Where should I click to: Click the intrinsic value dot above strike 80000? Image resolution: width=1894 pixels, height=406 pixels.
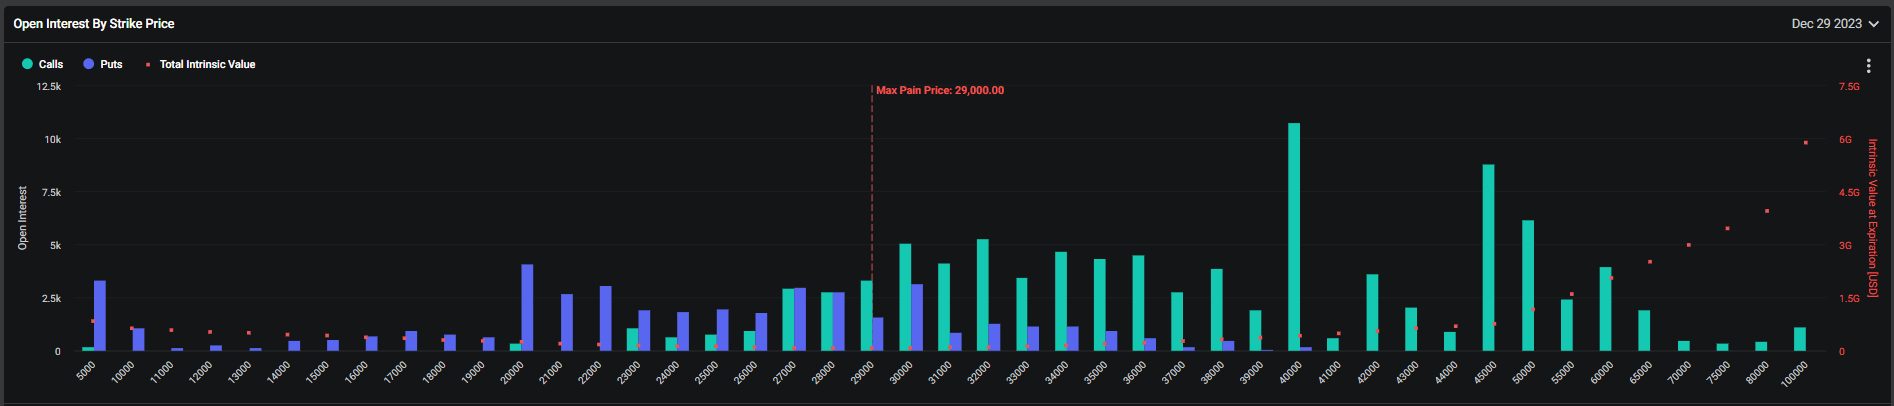point(1767,211)
